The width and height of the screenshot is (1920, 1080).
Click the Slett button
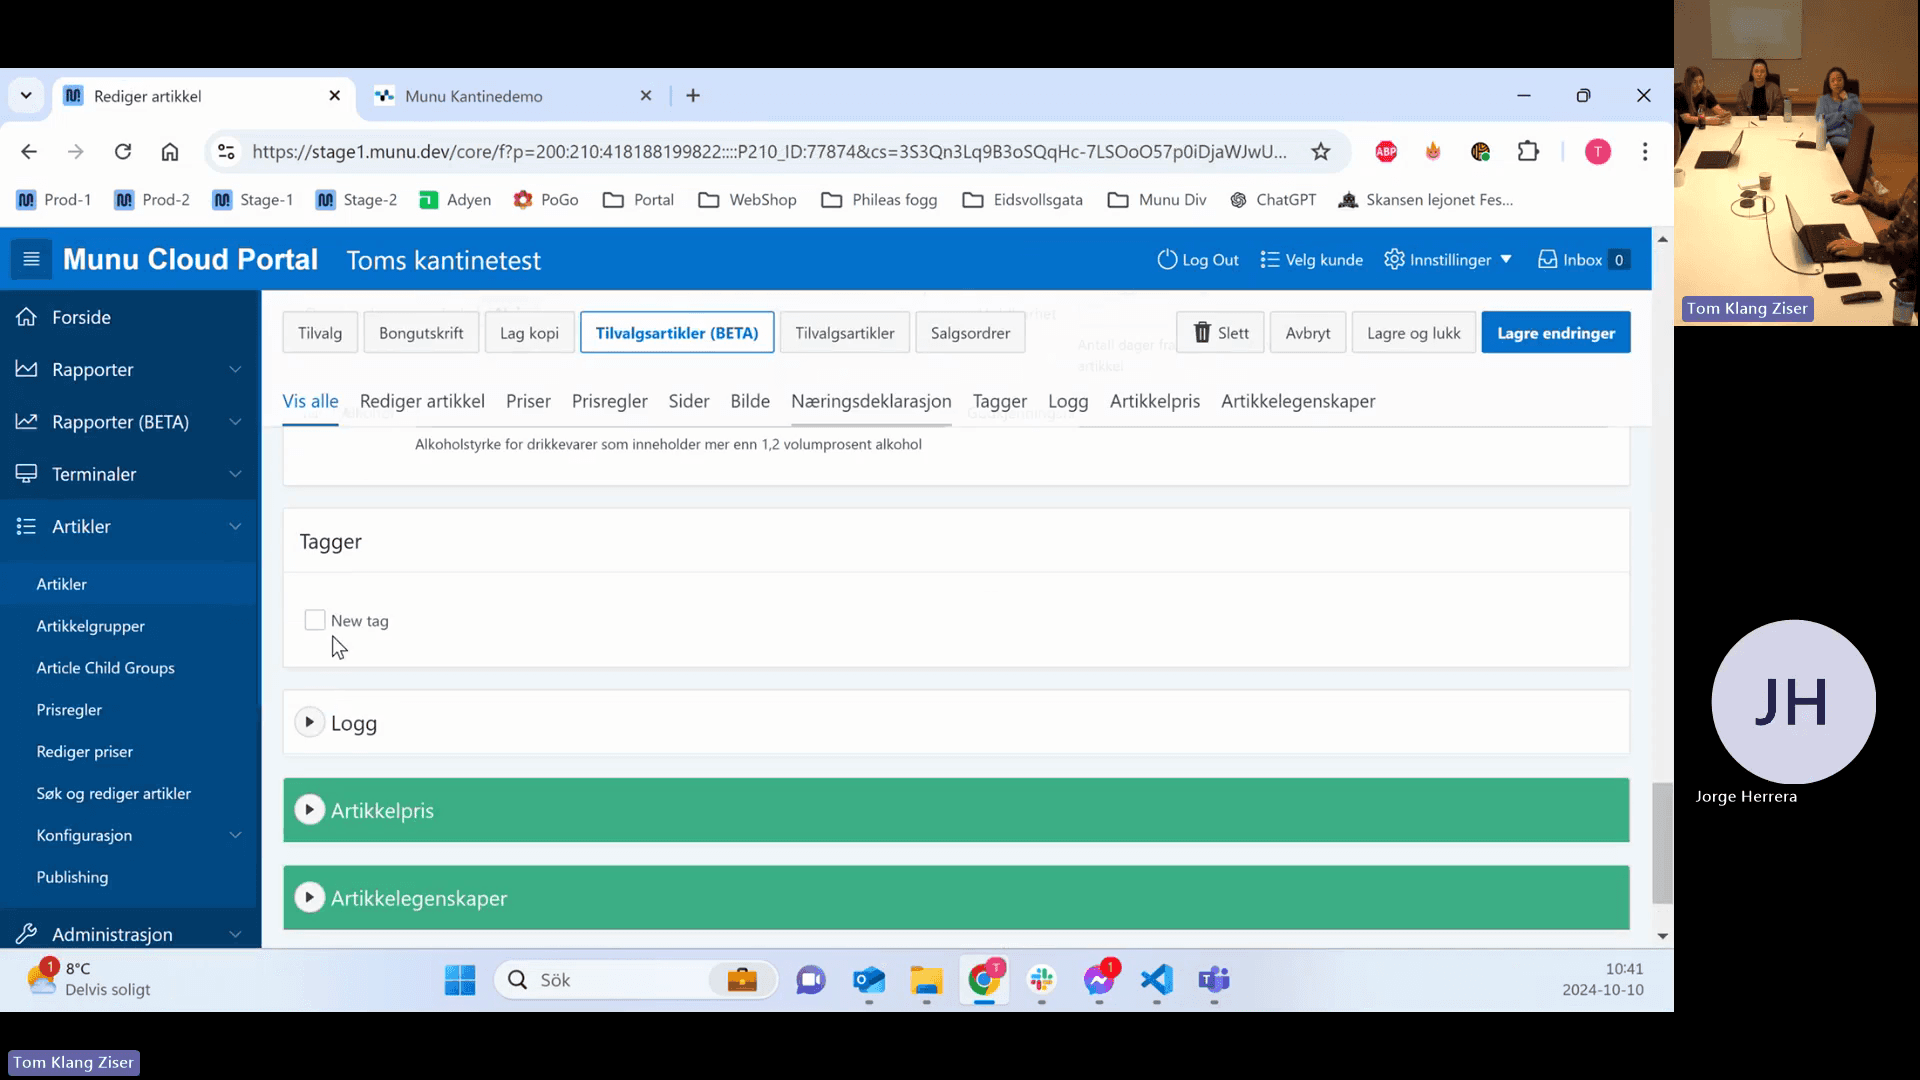tap(1220, 333)
